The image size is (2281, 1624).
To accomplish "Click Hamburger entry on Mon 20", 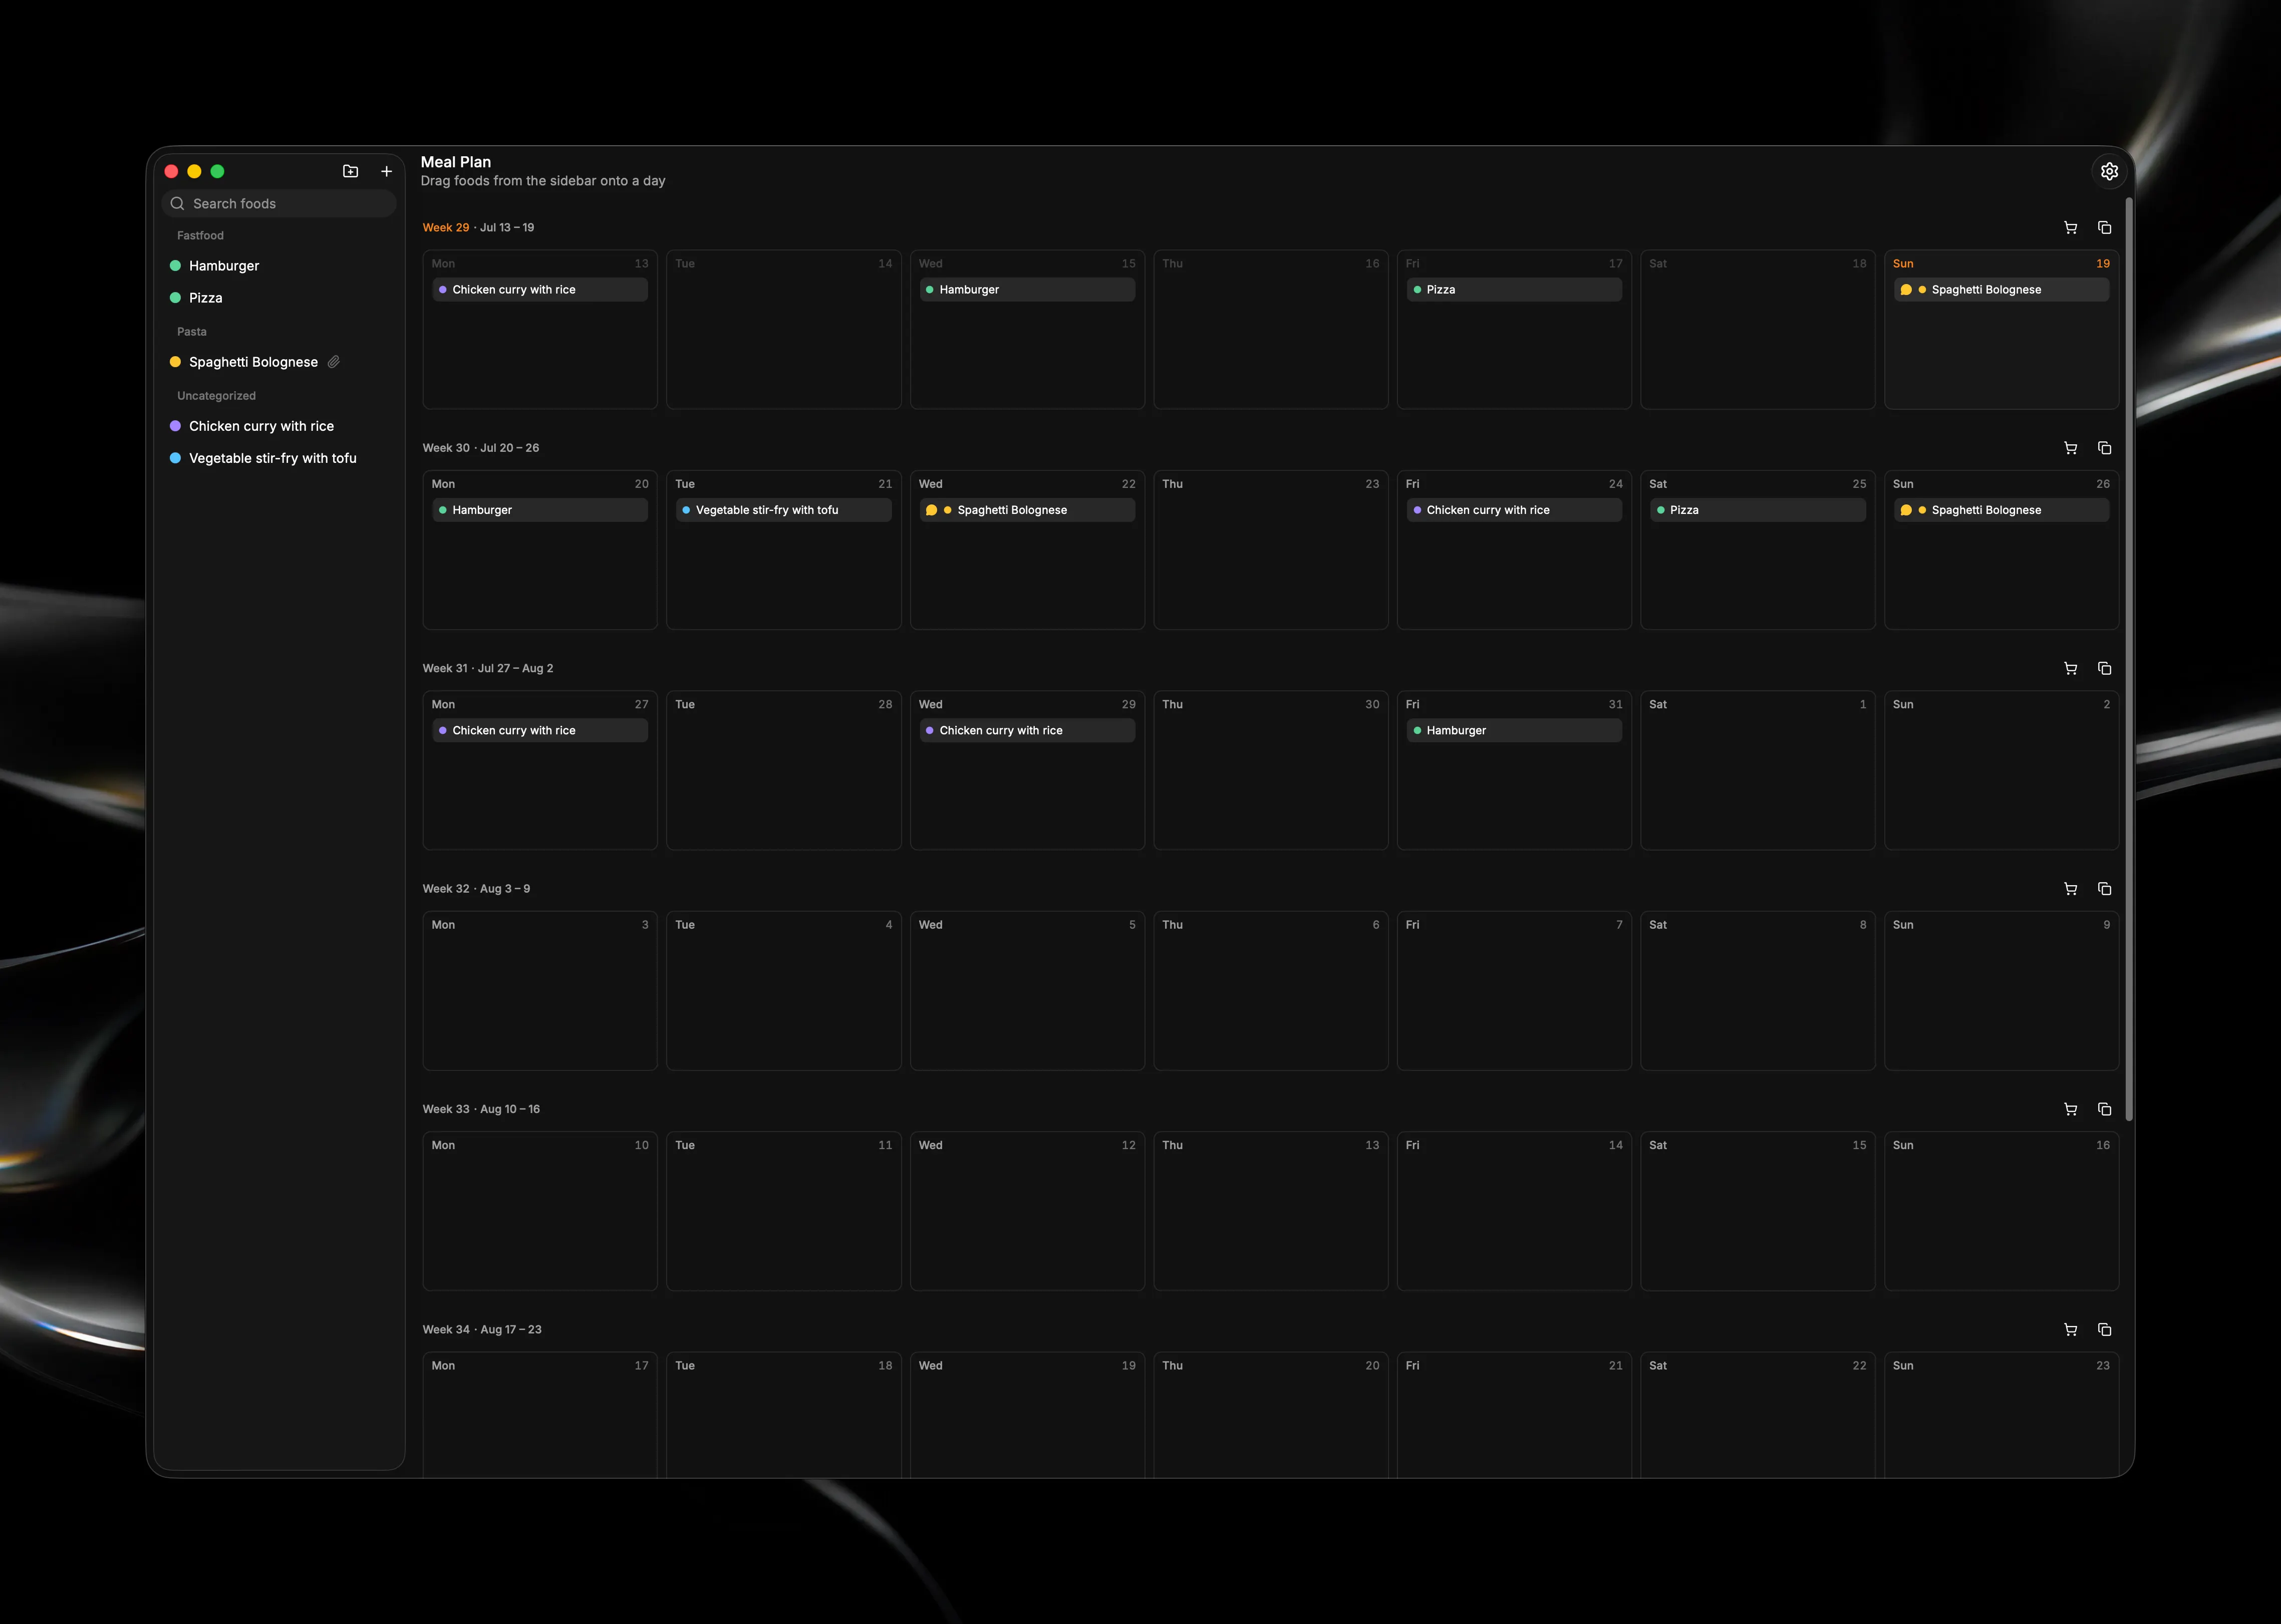I will [540, 510].
